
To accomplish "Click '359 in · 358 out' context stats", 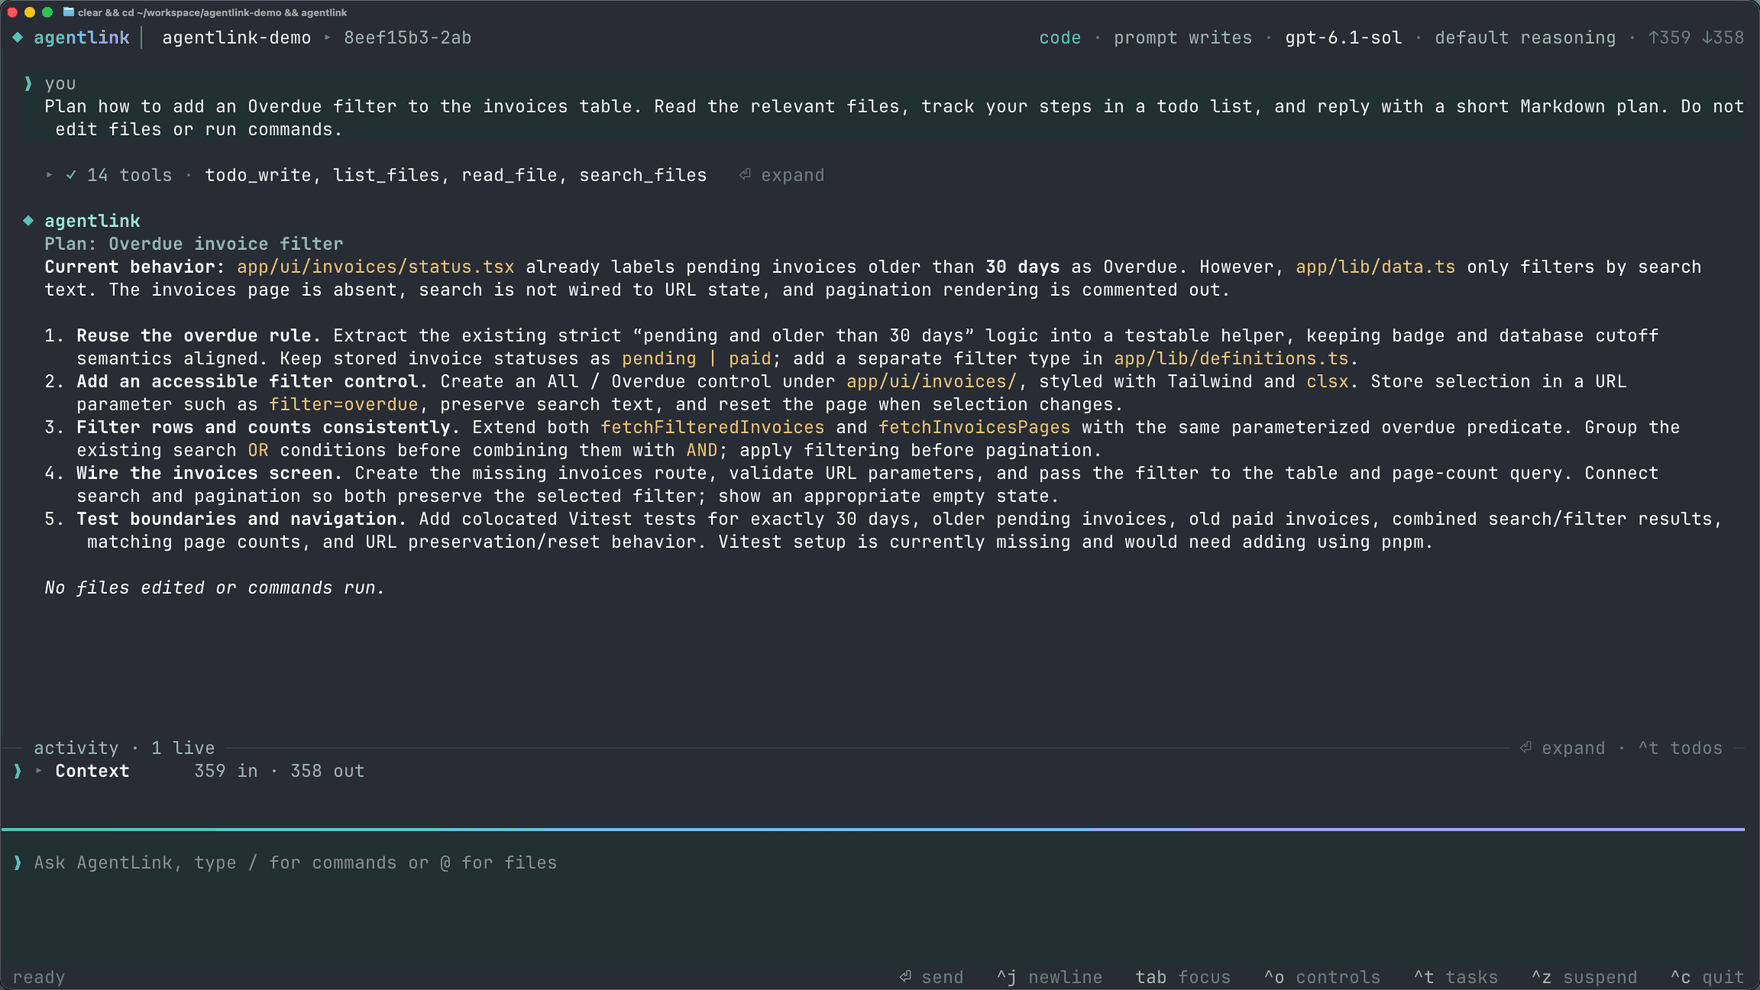I will (x=279, y=771).
